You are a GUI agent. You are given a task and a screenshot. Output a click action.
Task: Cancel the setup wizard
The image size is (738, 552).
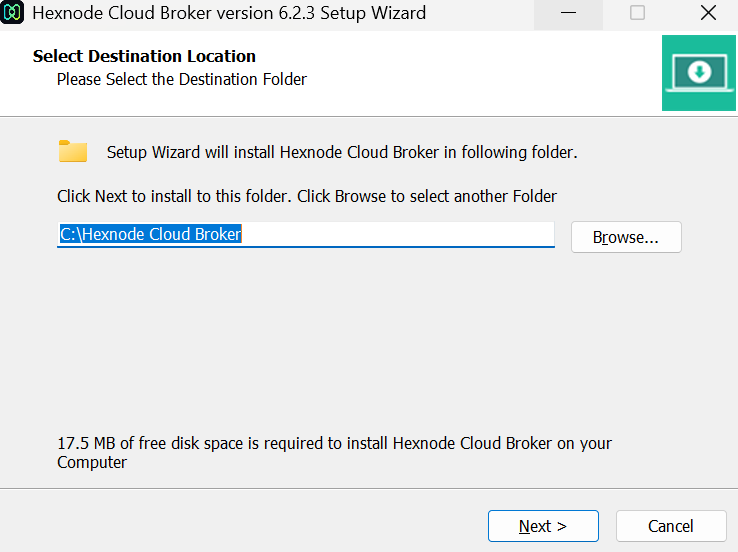(x=671, y=526)
